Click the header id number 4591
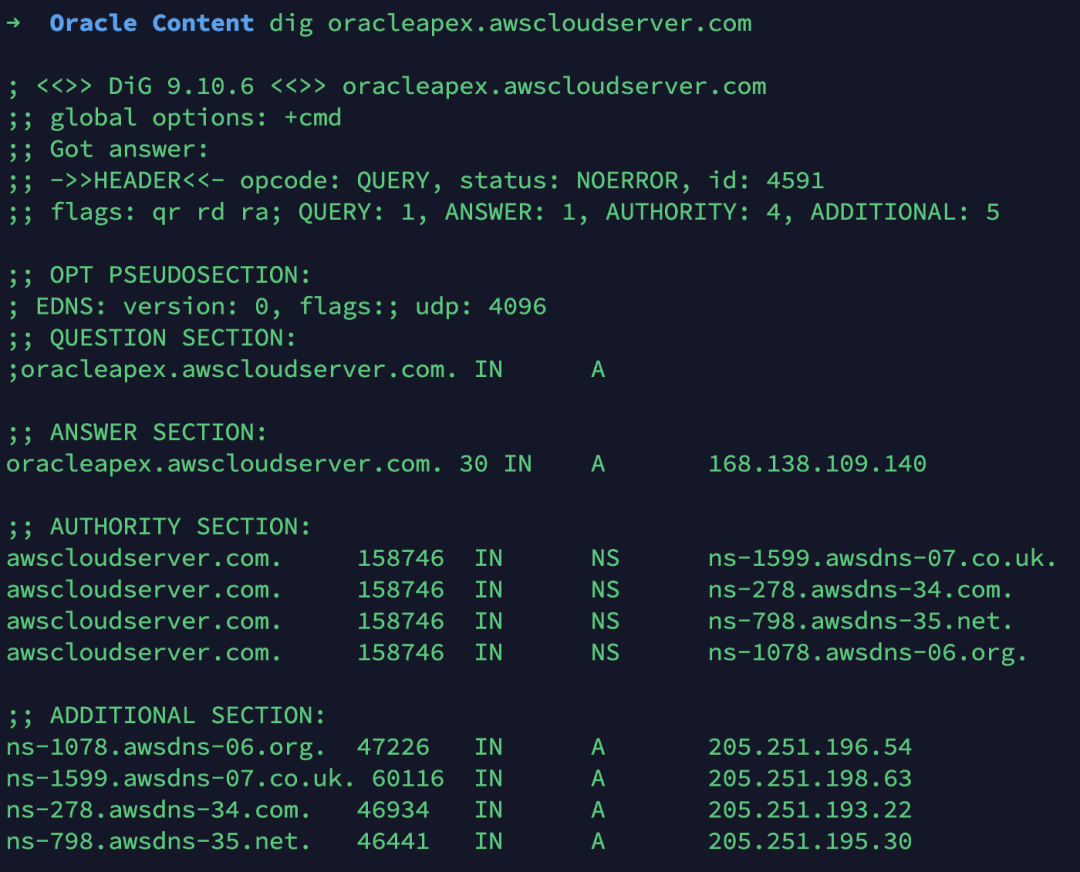 (x=795, y=181)
